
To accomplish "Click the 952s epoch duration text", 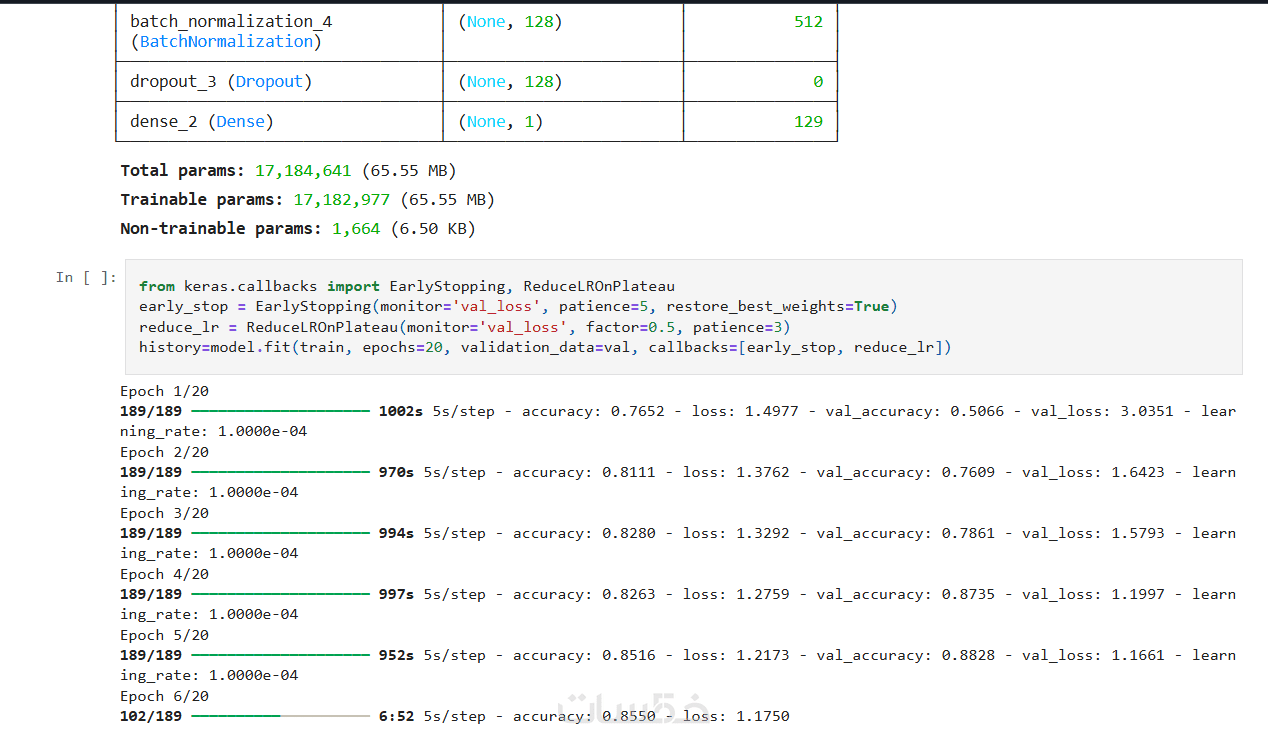I will (396, 655).
